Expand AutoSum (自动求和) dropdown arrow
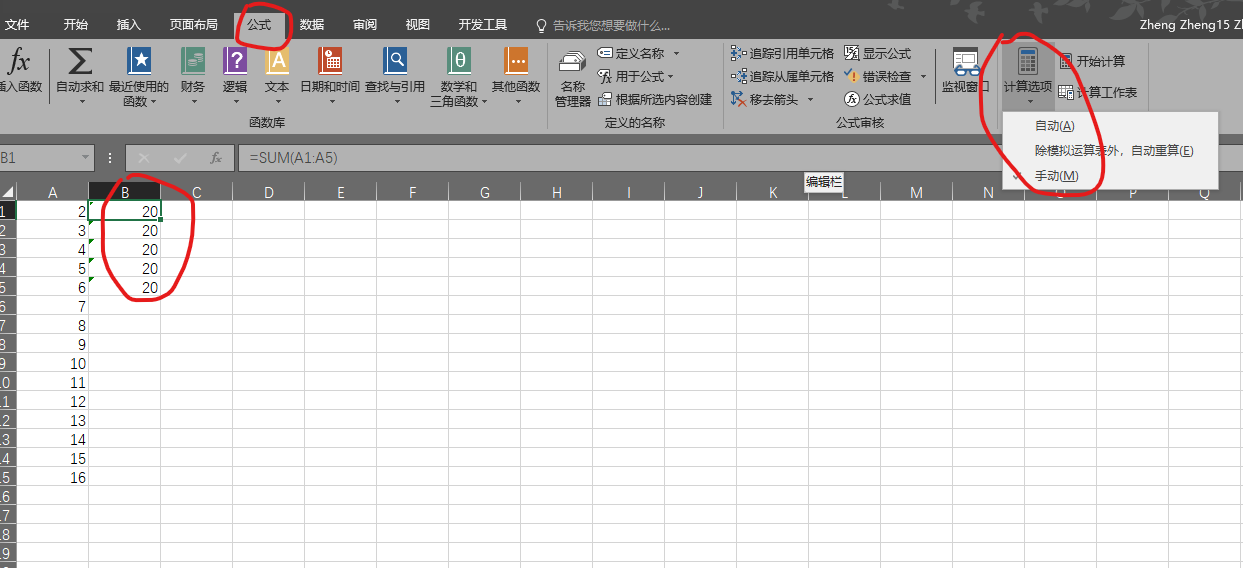 tap(80, 101)
